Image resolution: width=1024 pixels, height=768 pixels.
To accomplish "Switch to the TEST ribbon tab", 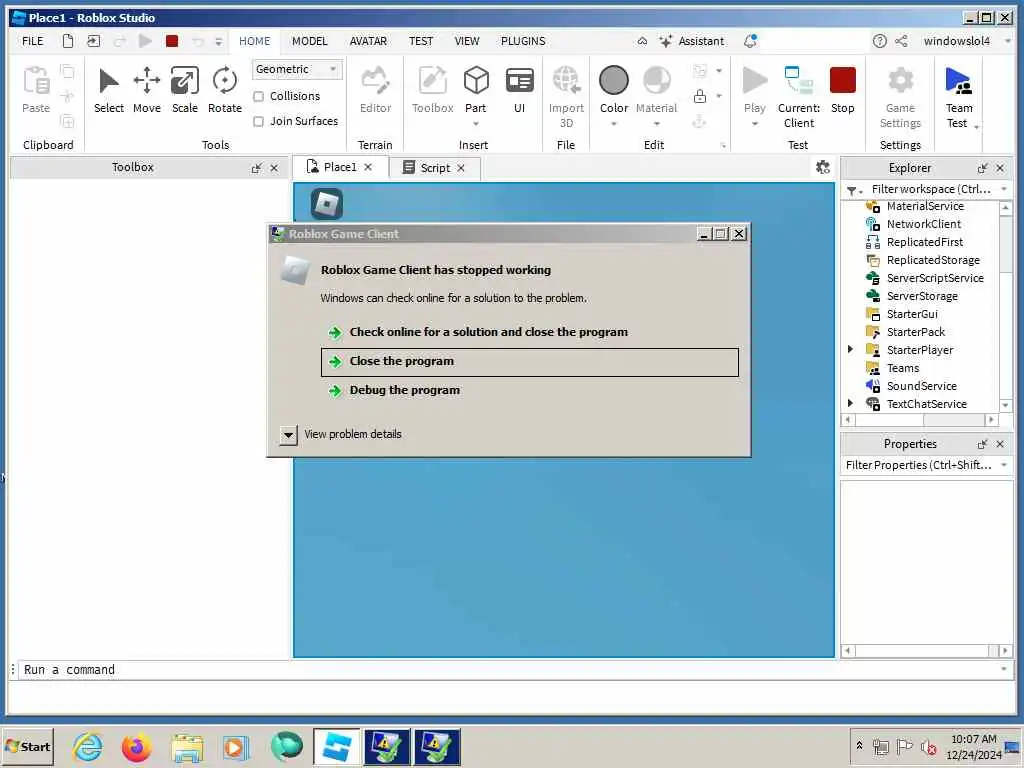I will [421, 41].
